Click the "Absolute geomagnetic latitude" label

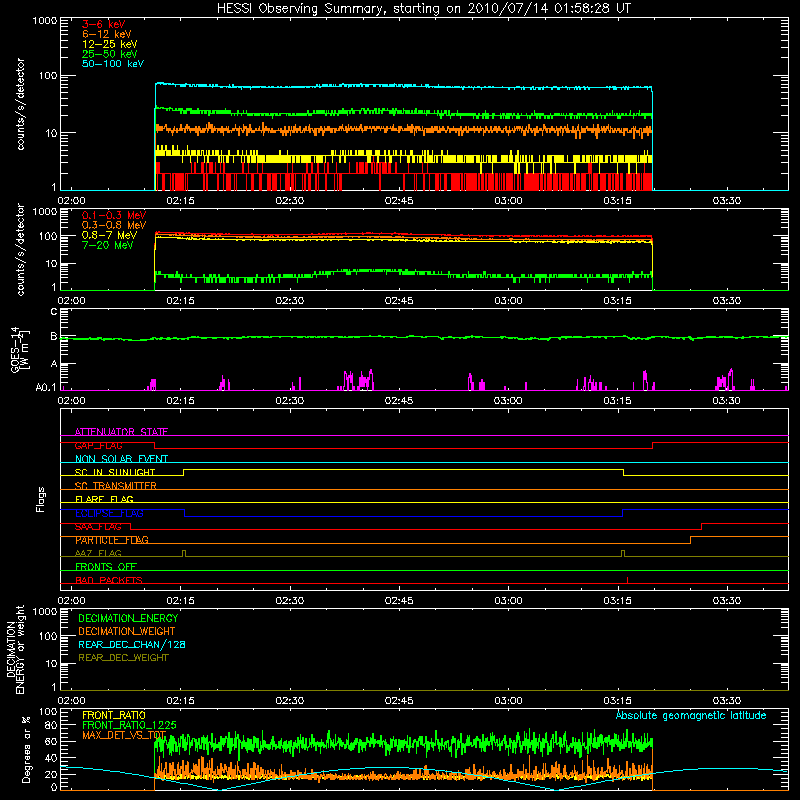click(x=691, y=715)
